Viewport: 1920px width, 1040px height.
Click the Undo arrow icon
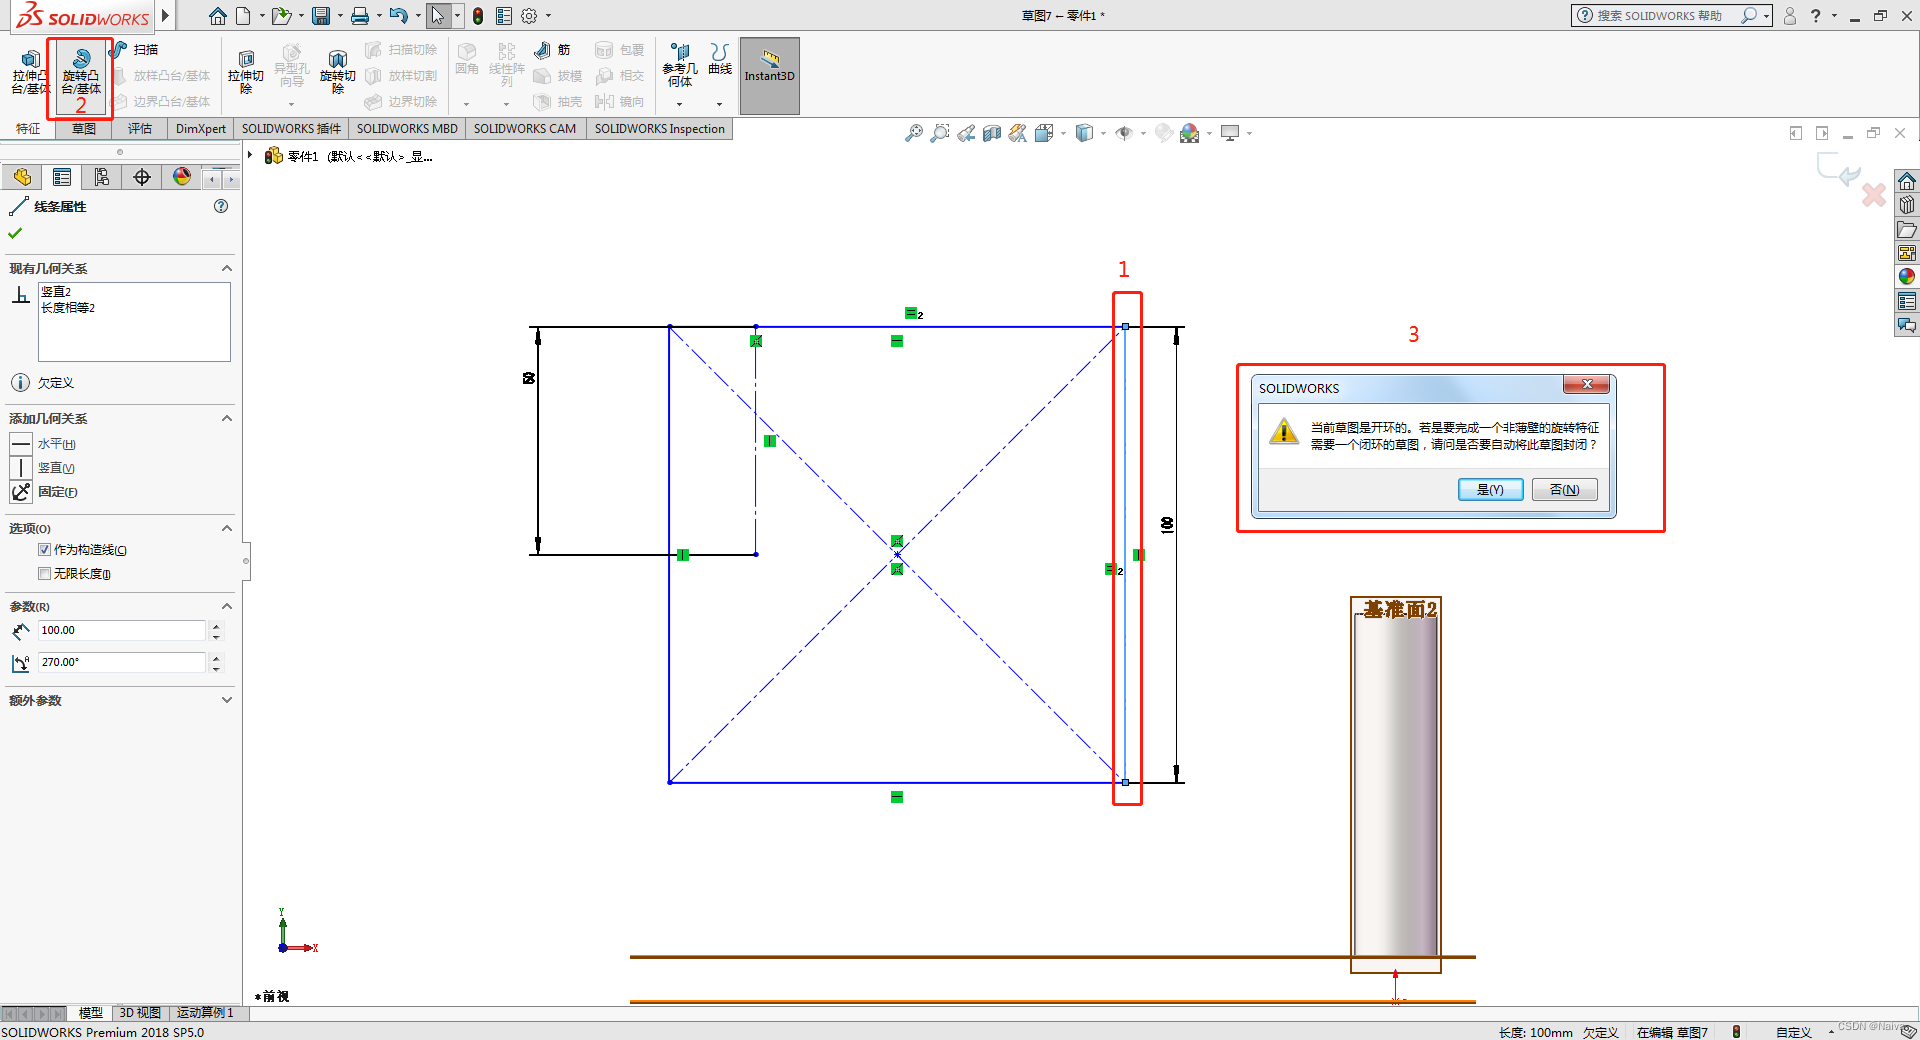click(x=399, y=16)
